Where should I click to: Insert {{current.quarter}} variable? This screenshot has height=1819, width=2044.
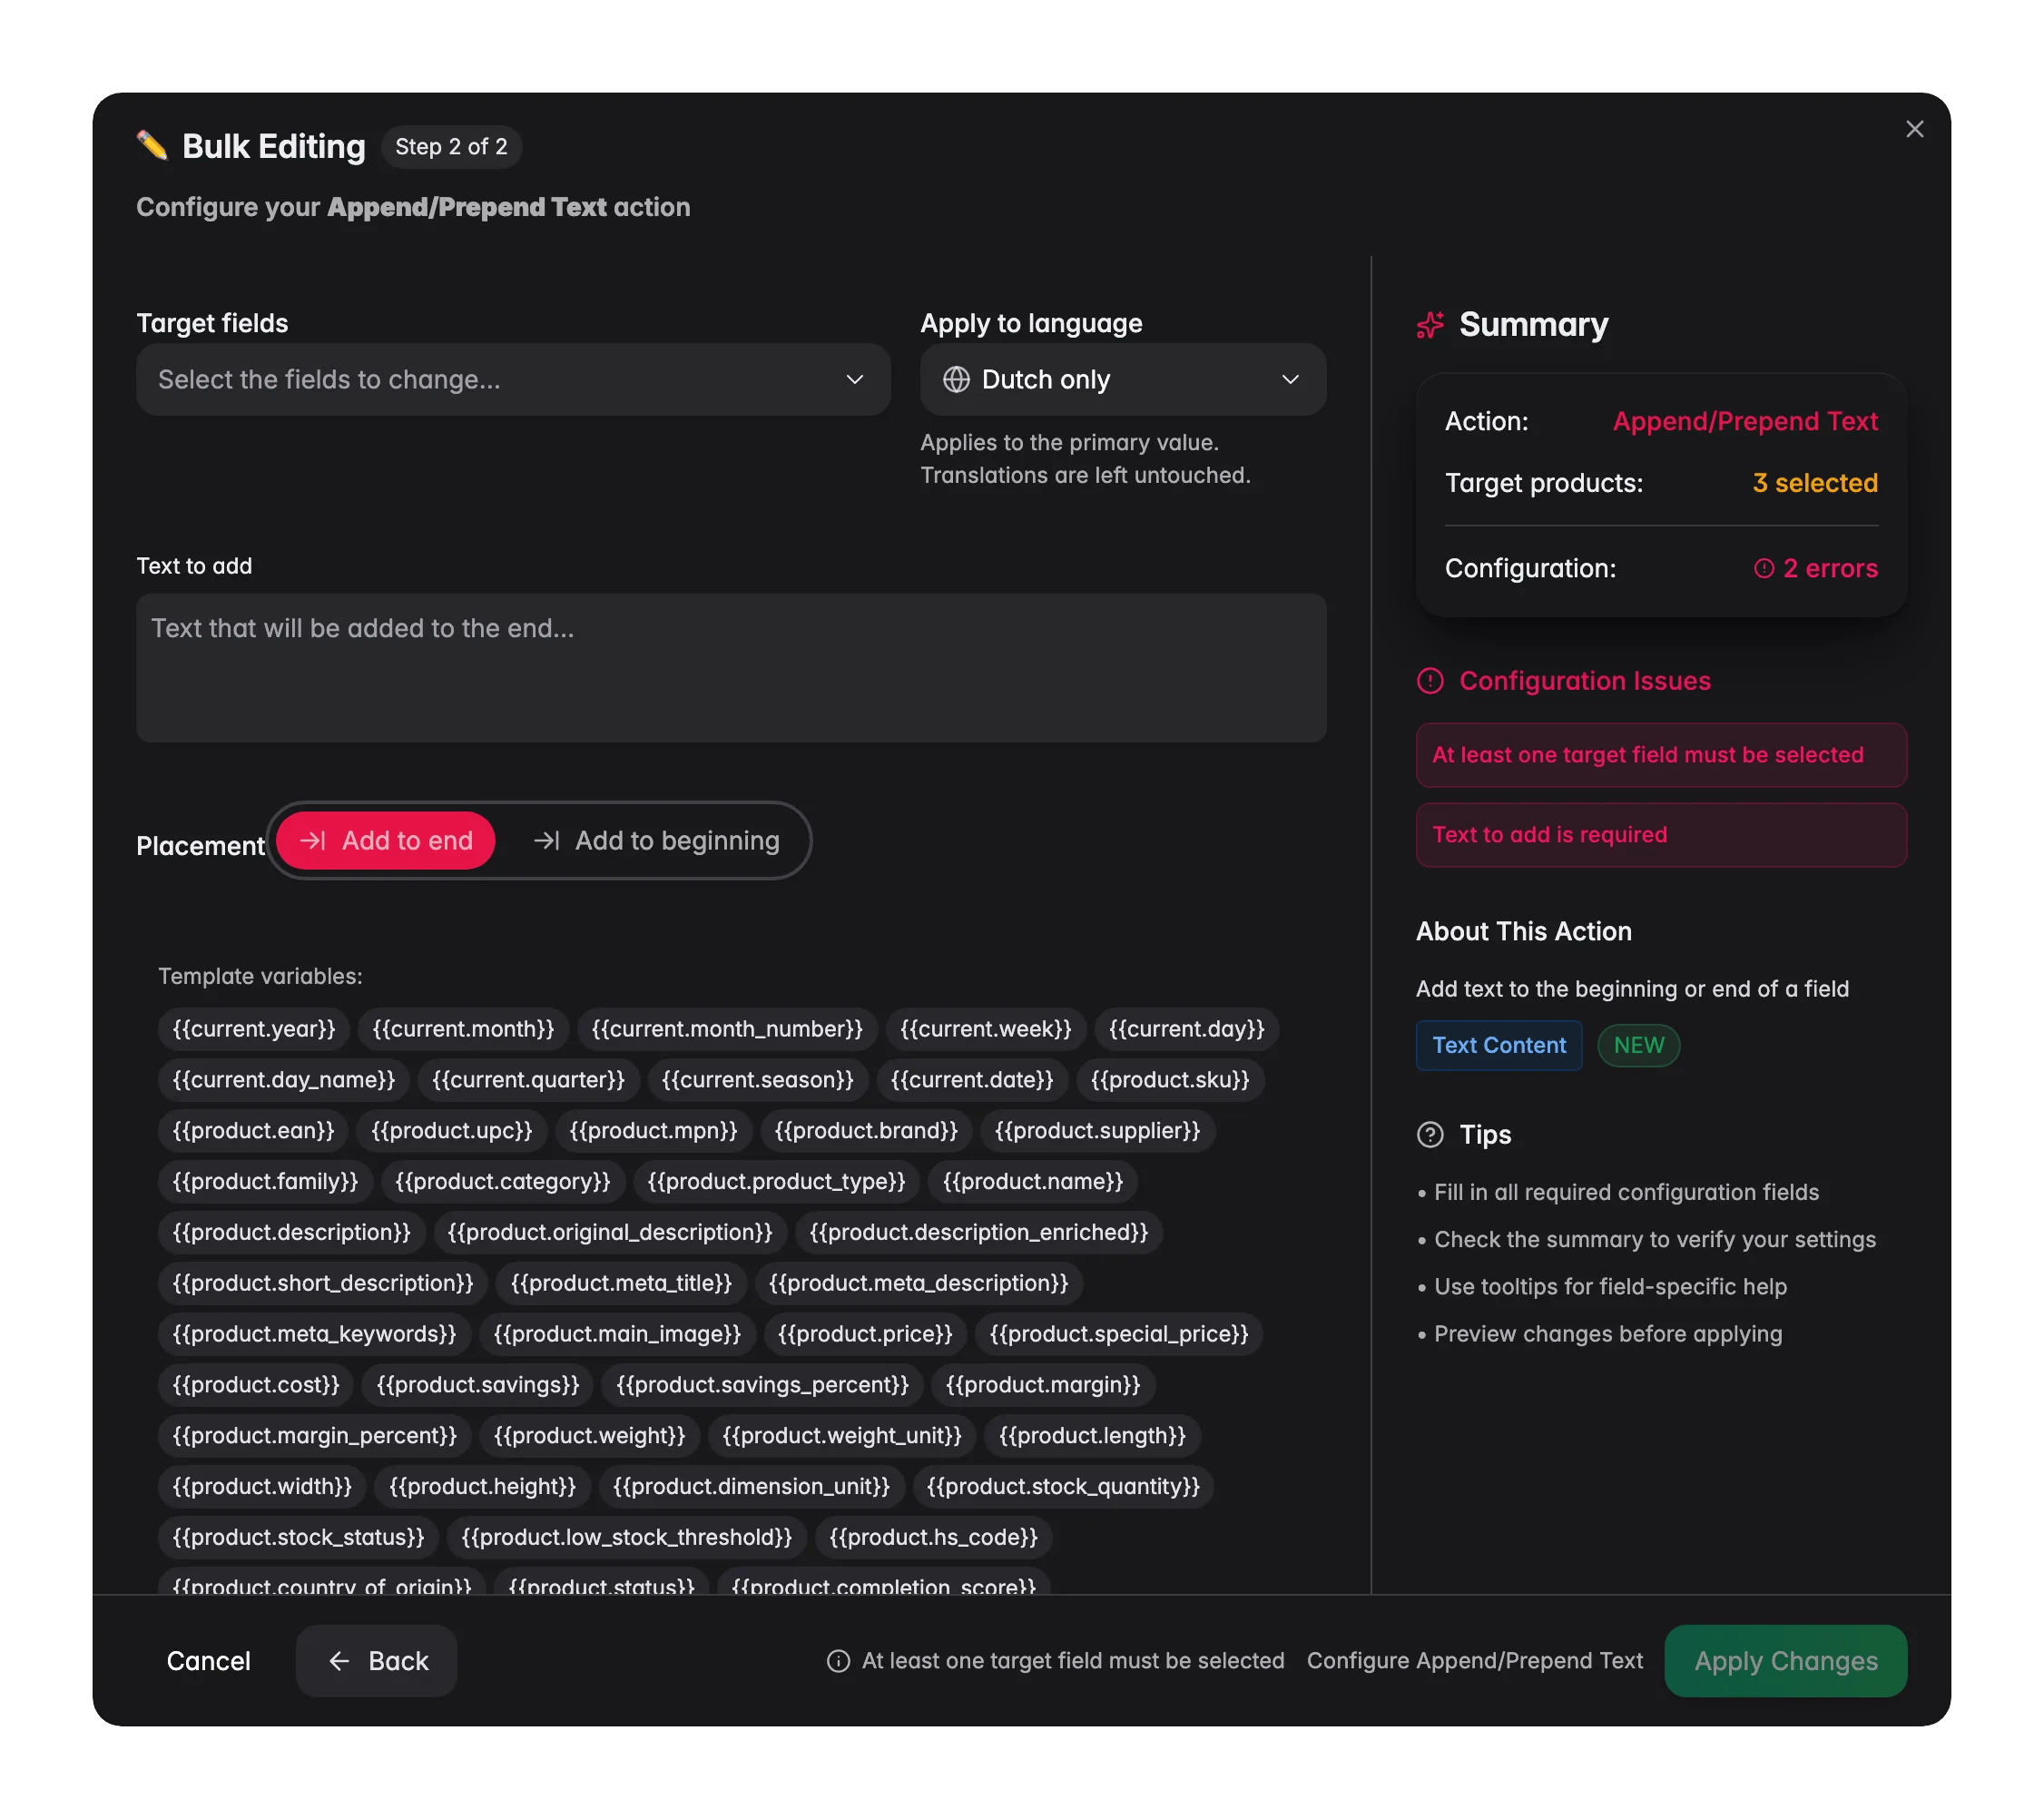[528, 1080]
